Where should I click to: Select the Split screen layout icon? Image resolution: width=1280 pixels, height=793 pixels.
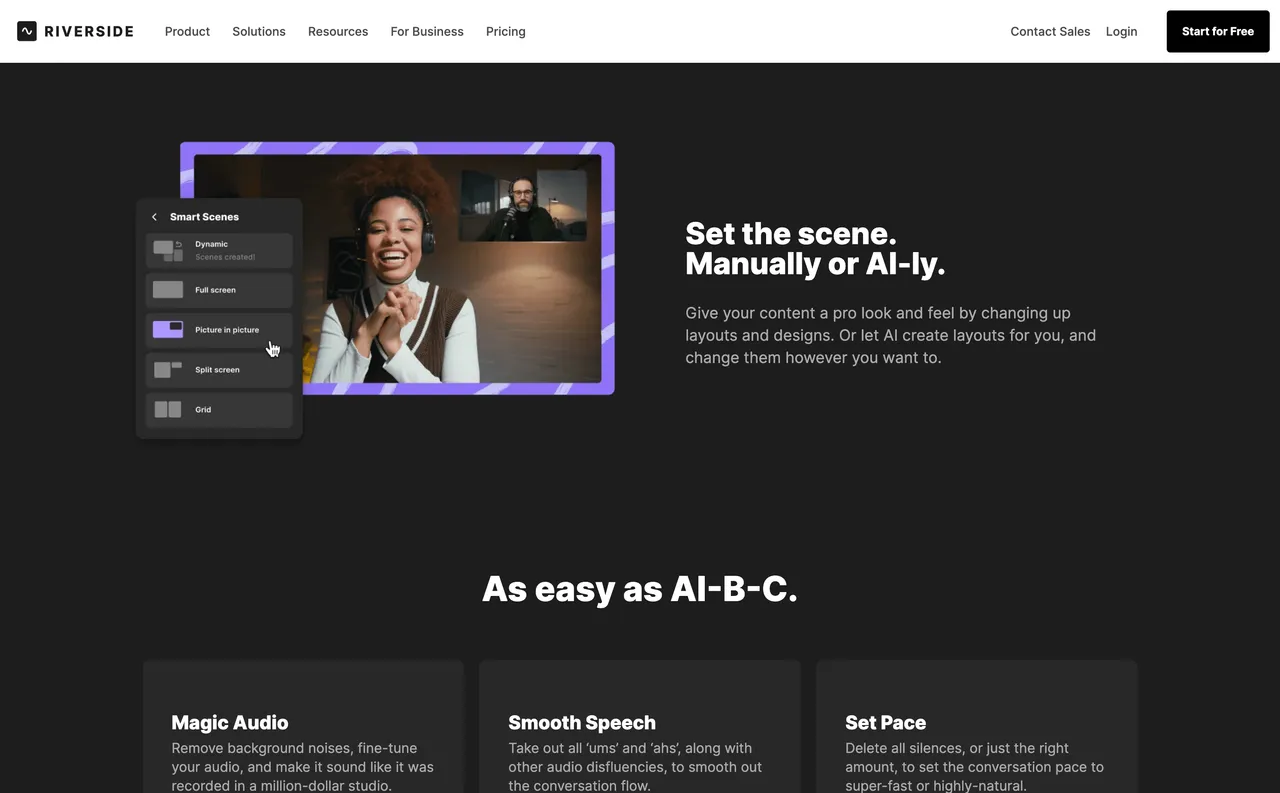168,370
